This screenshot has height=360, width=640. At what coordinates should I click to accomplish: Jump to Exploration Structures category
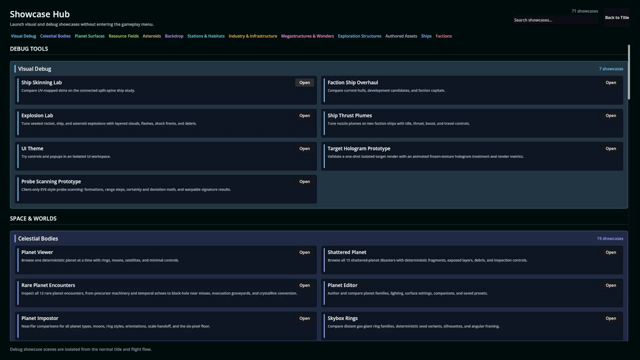[359, 36]
